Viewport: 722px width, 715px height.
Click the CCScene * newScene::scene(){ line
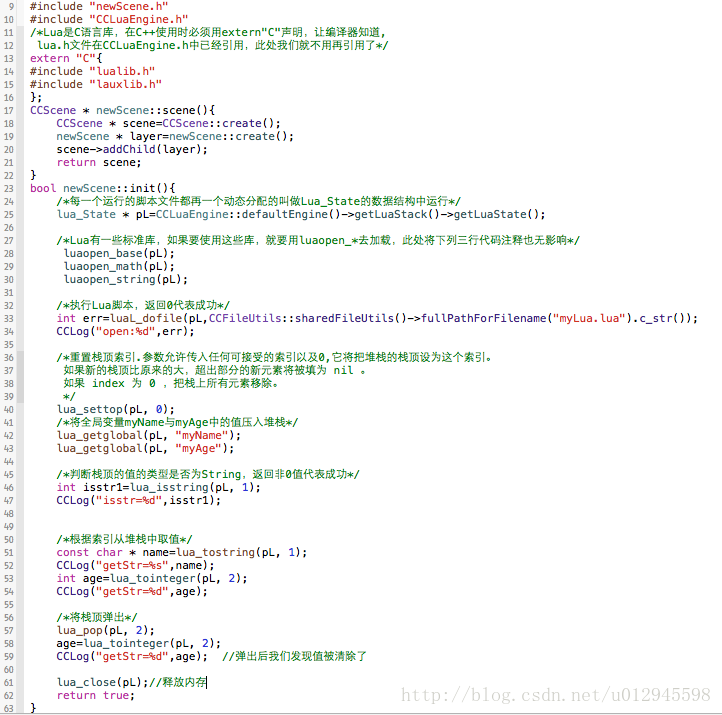122,110
